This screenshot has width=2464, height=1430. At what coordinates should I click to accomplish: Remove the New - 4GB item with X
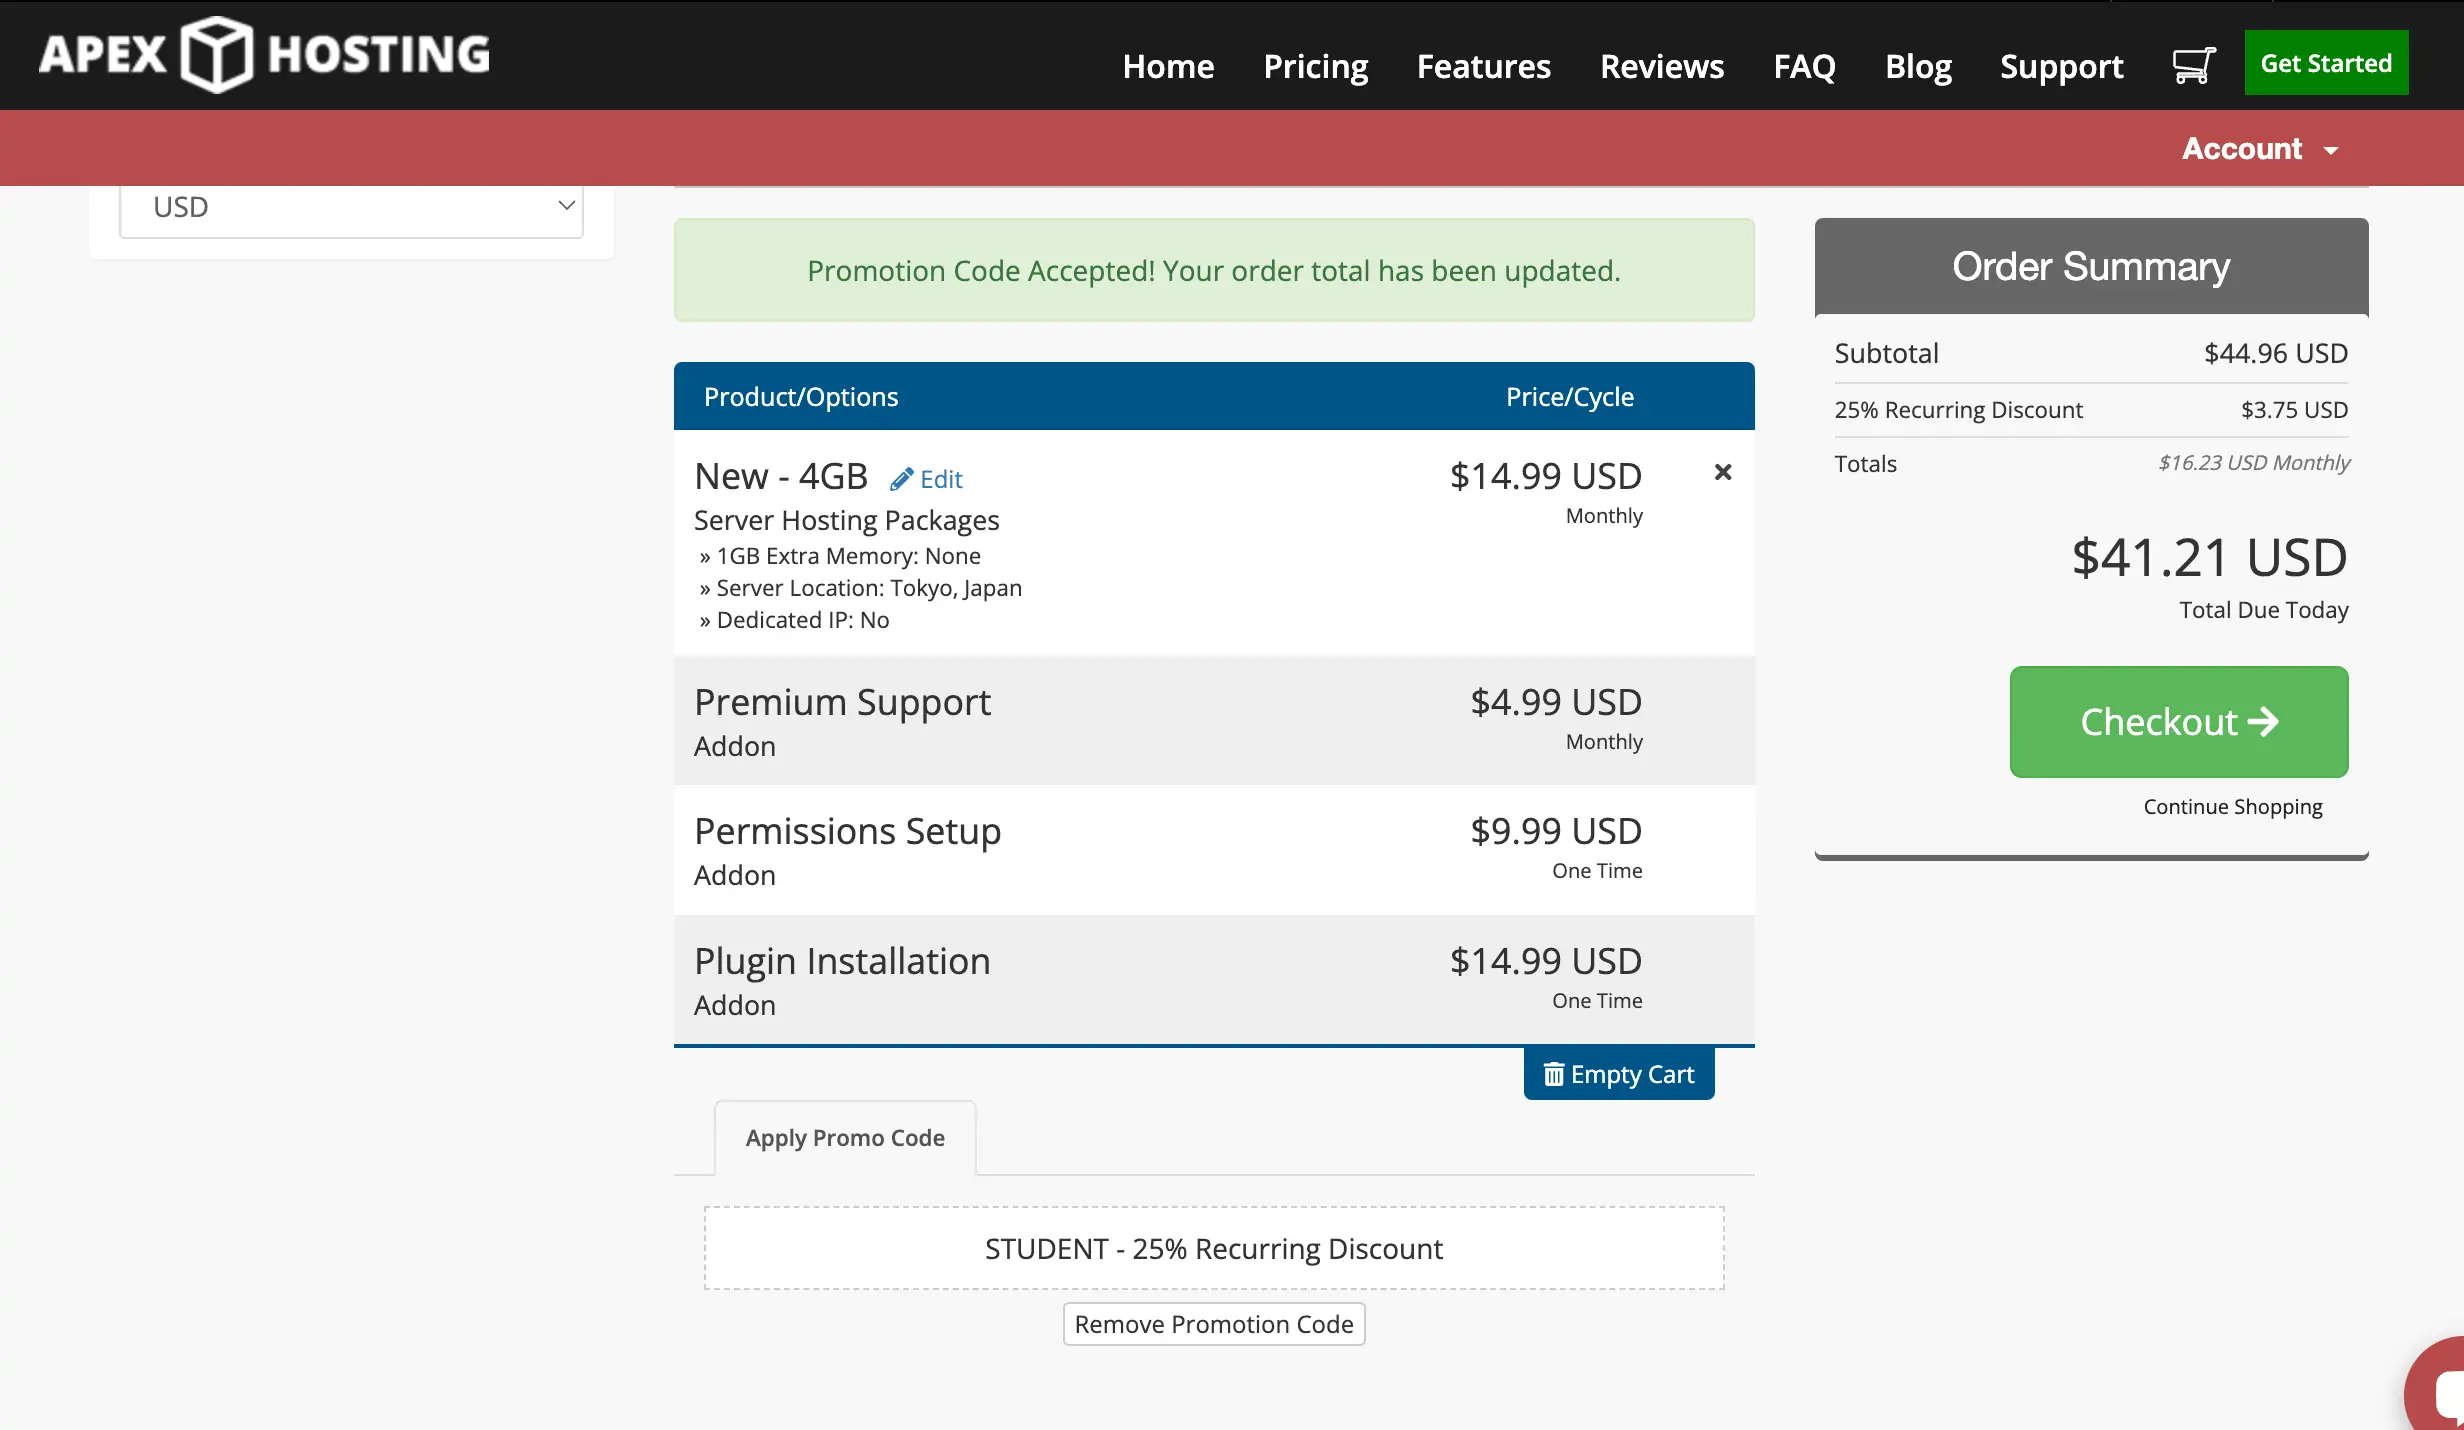1722,472
